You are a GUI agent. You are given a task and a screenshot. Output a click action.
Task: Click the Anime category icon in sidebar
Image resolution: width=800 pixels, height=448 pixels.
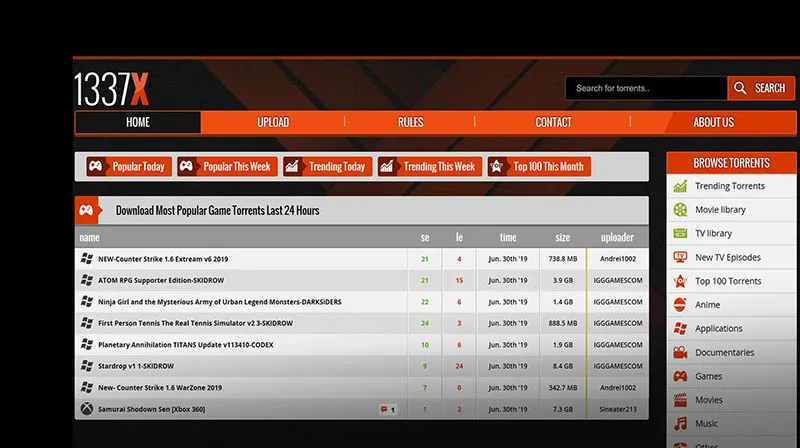(680, 305)
